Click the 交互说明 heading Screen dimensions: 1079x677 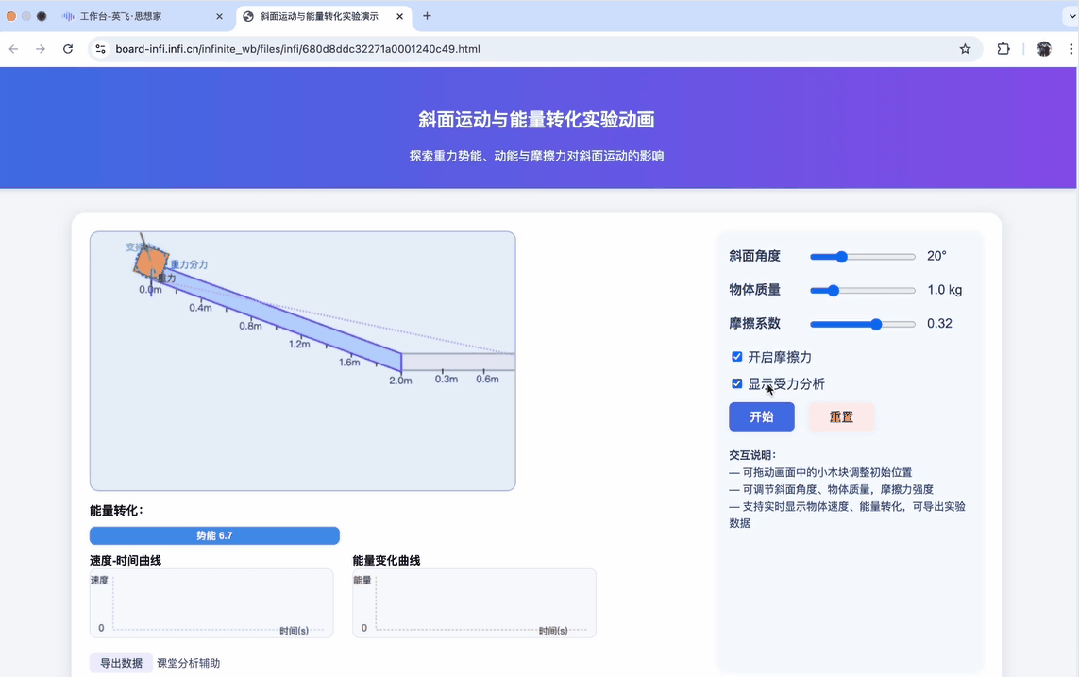tap(753, 455)
